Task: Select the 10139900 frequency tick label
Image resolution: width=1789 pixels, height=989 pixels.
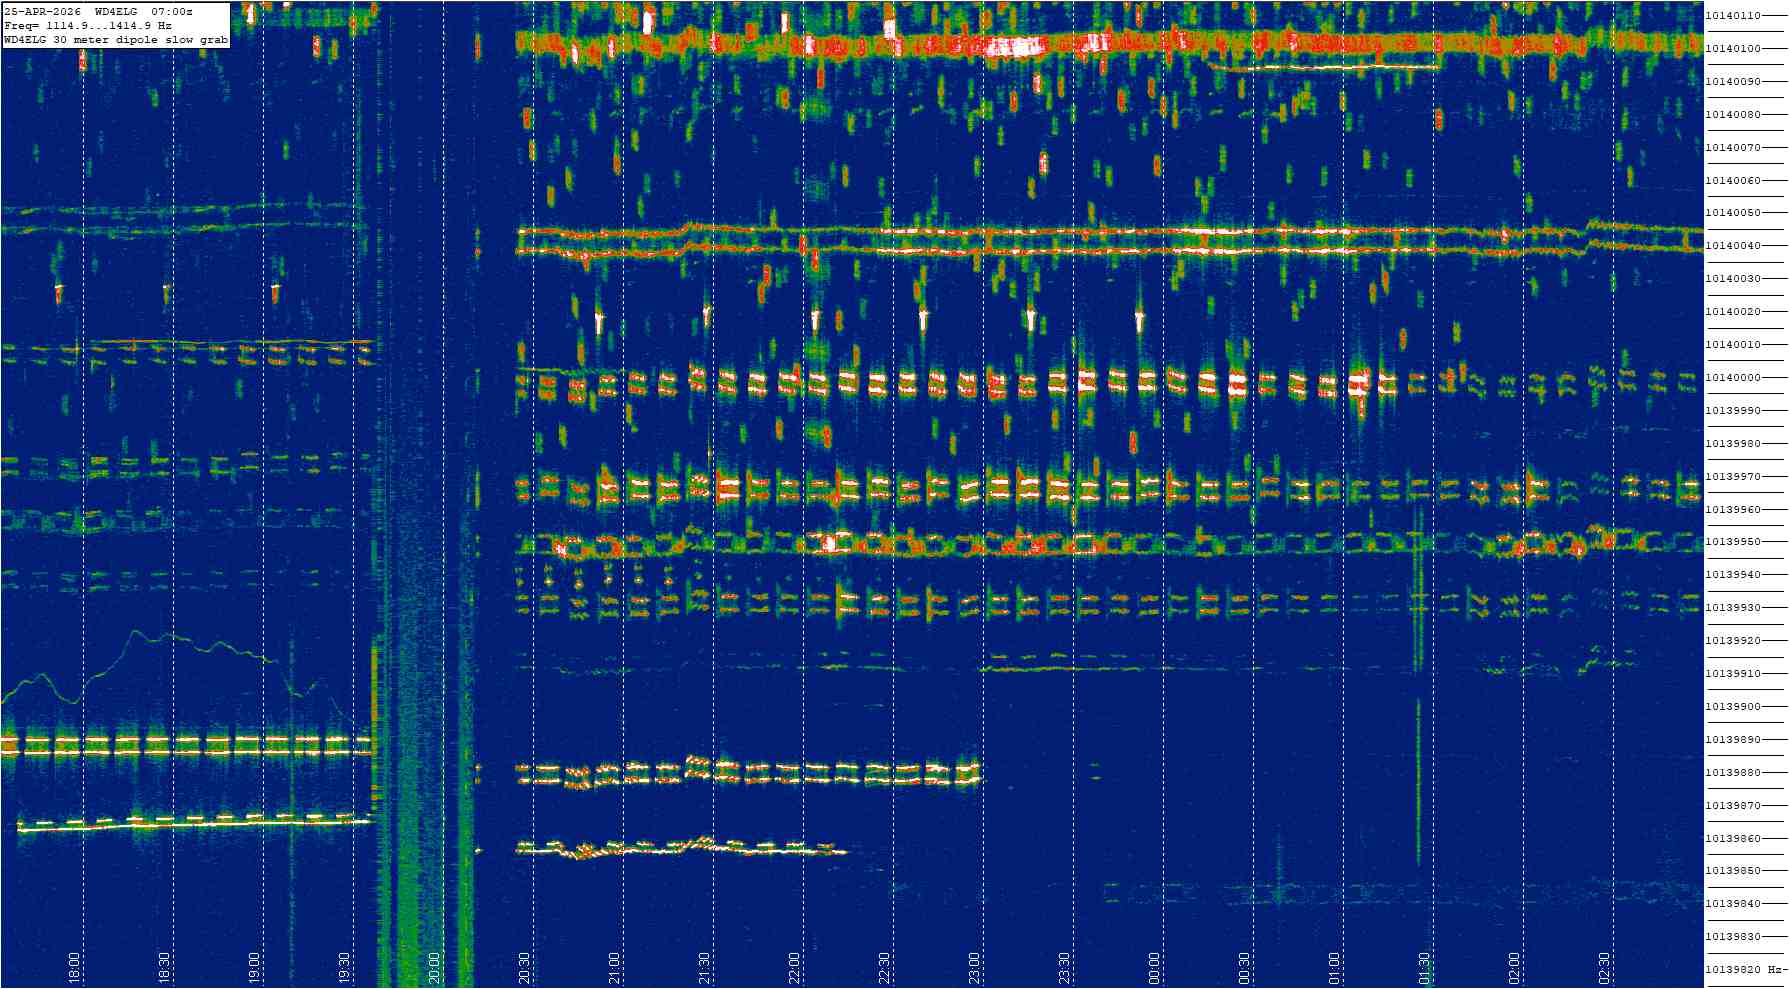Action: [x=1733, y=707]
